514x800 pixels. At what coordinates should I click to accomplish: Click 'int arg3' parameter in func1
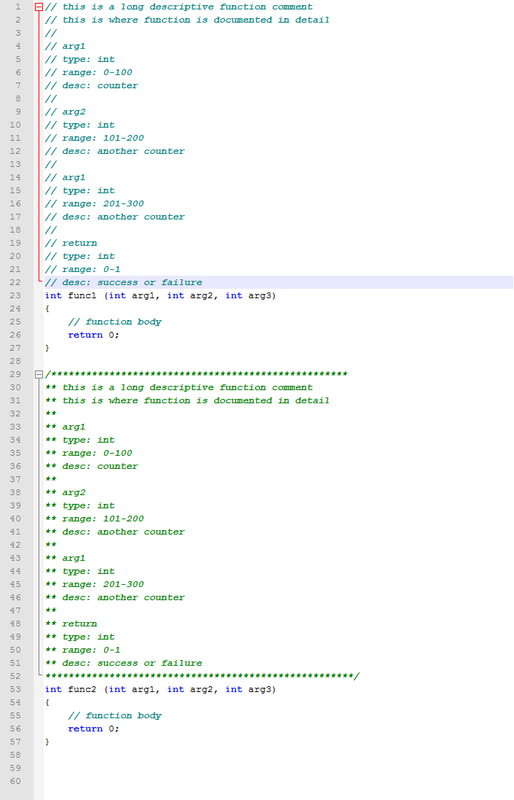[x=248, y=295]
